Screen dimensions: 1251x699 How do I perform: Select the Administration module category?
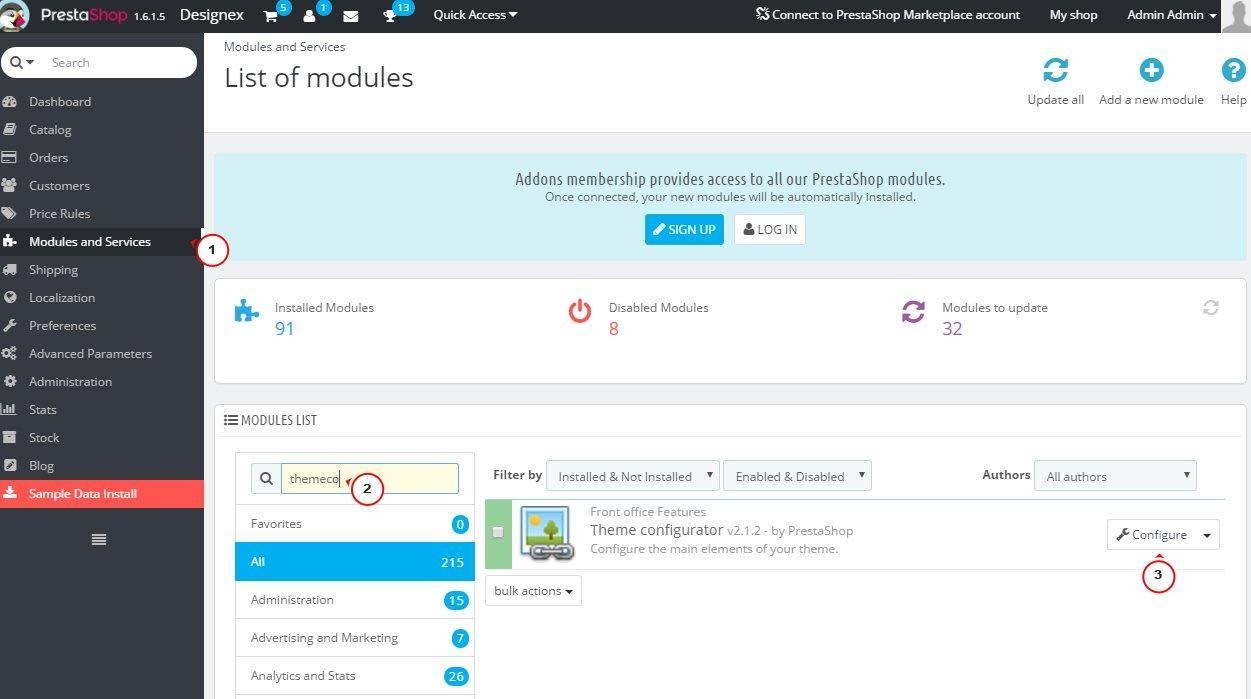tap(292, 600)
